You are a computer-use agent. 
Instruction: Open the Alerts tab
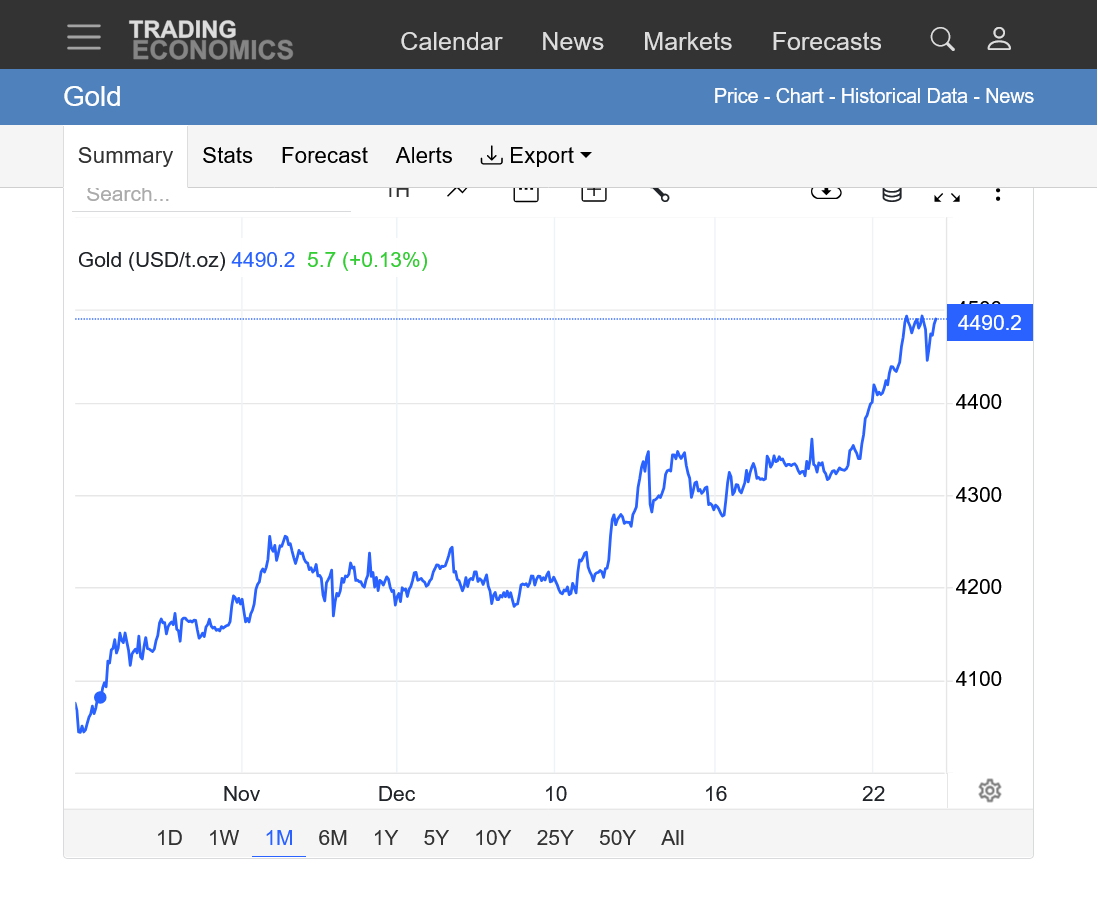424,156
